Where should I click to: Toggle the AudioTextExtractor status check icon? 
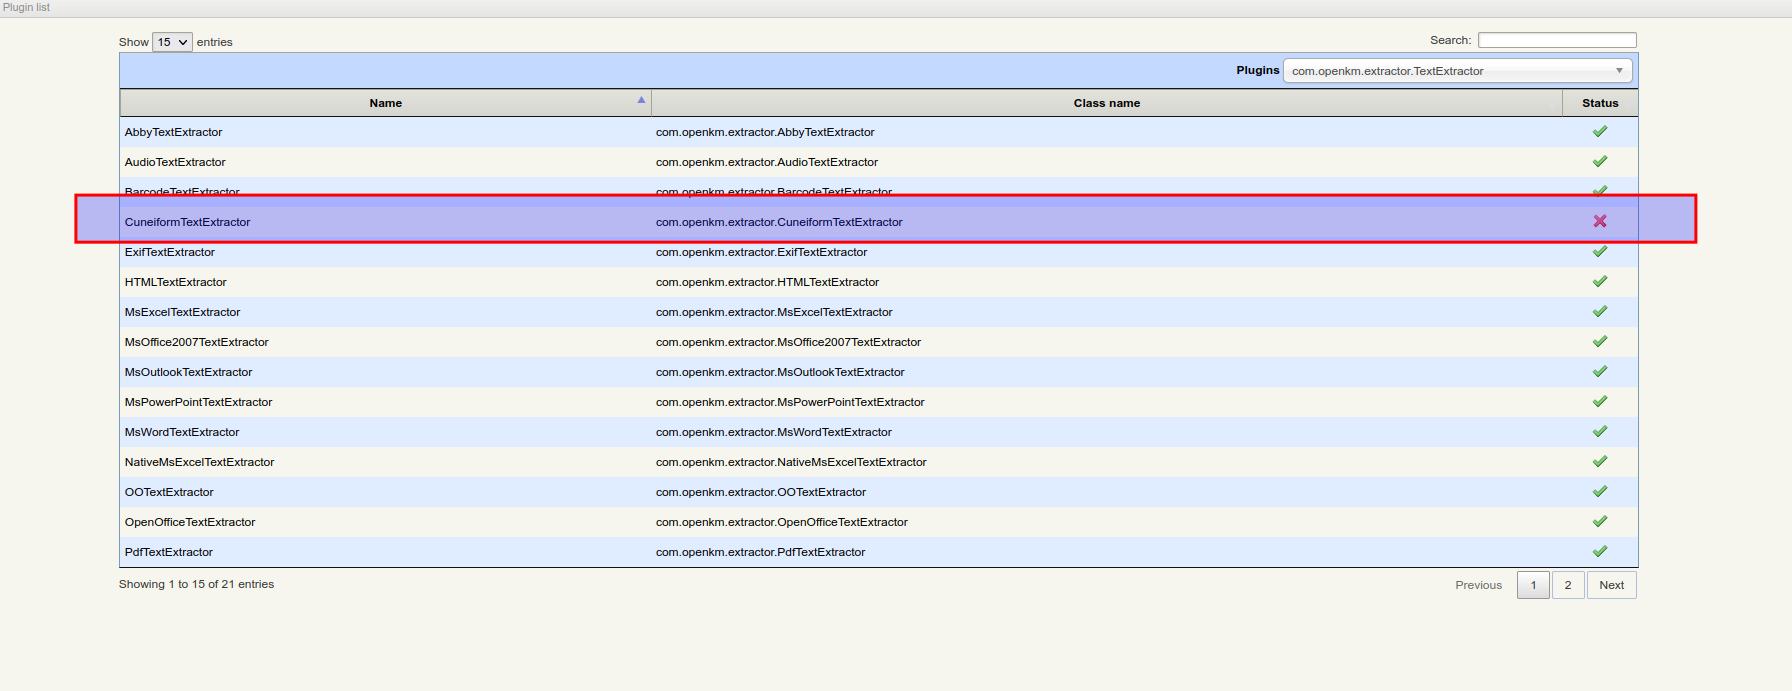pos(1599,161)
